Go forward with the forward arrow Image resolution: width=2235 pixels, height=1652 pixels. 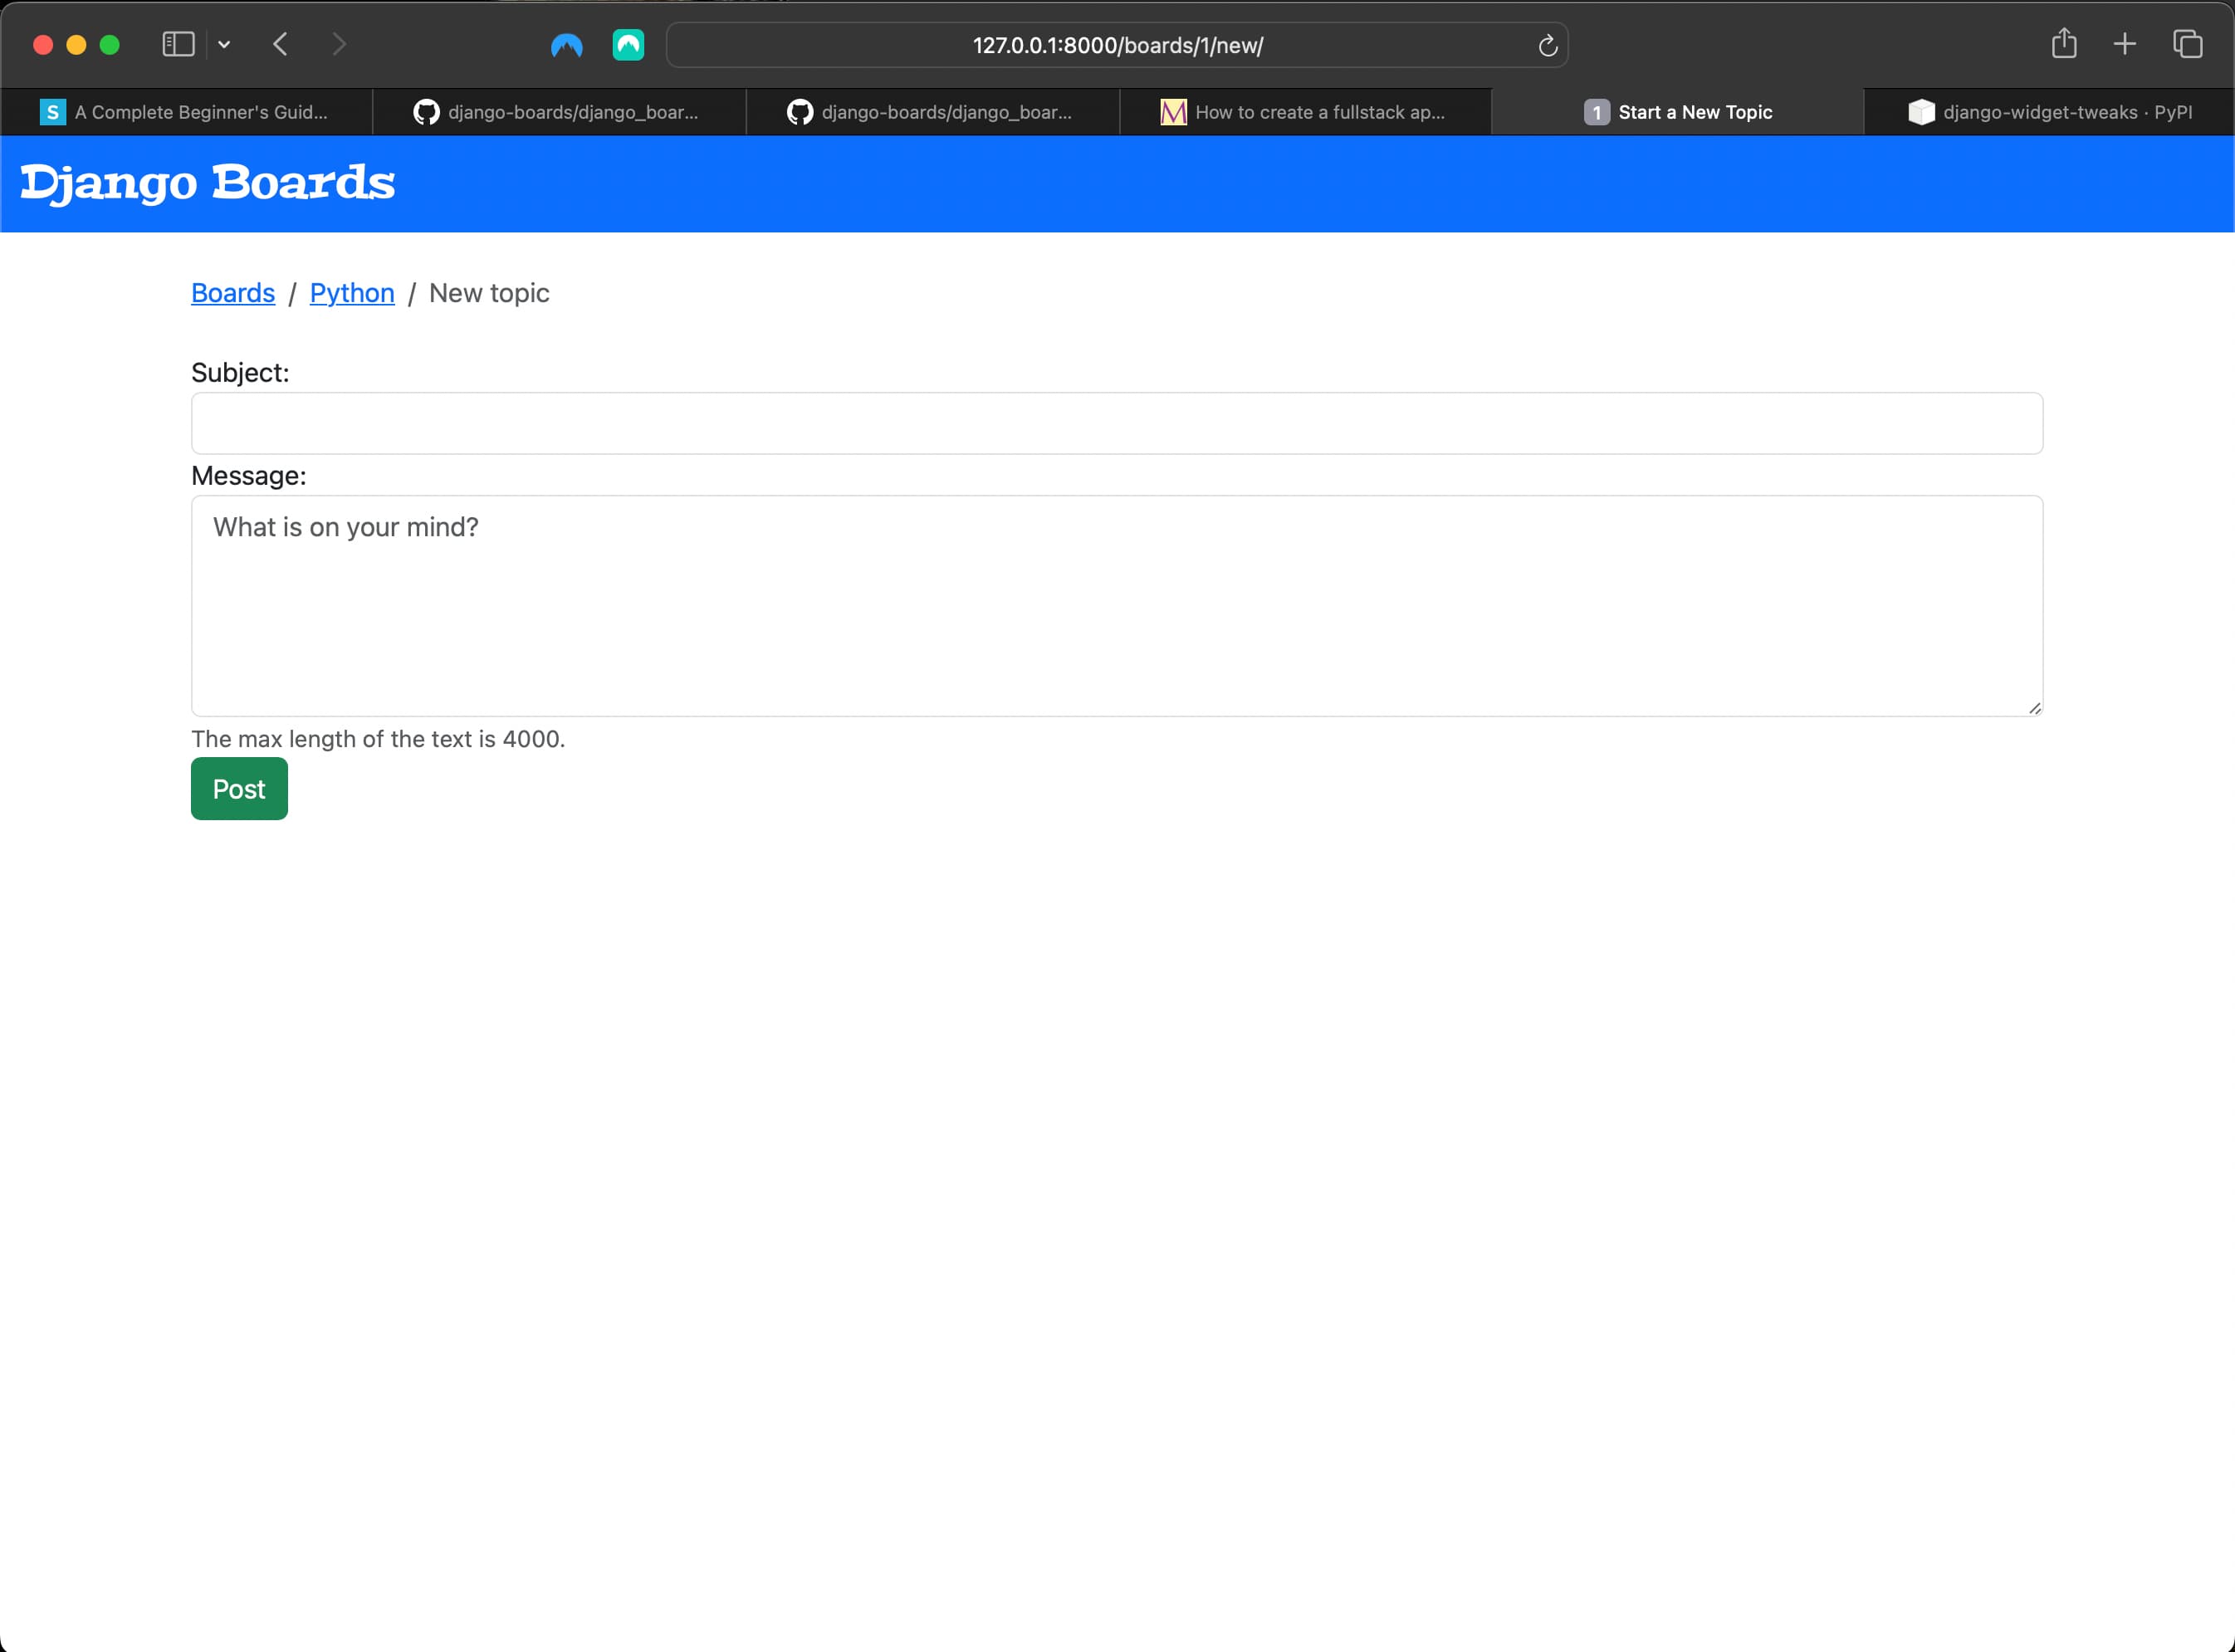click(339, 44)
